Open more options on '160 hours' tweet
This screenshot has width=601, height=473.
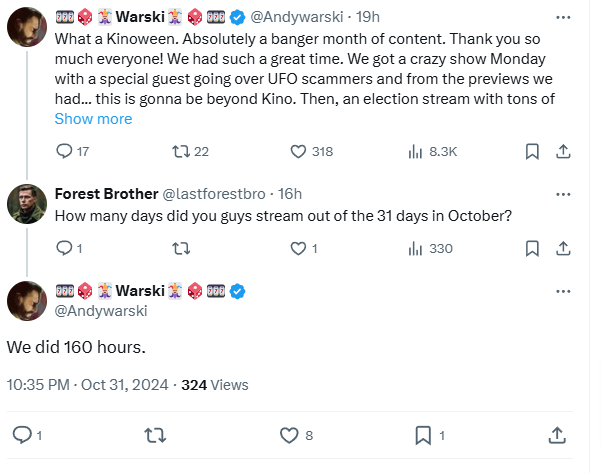(563, 291)
